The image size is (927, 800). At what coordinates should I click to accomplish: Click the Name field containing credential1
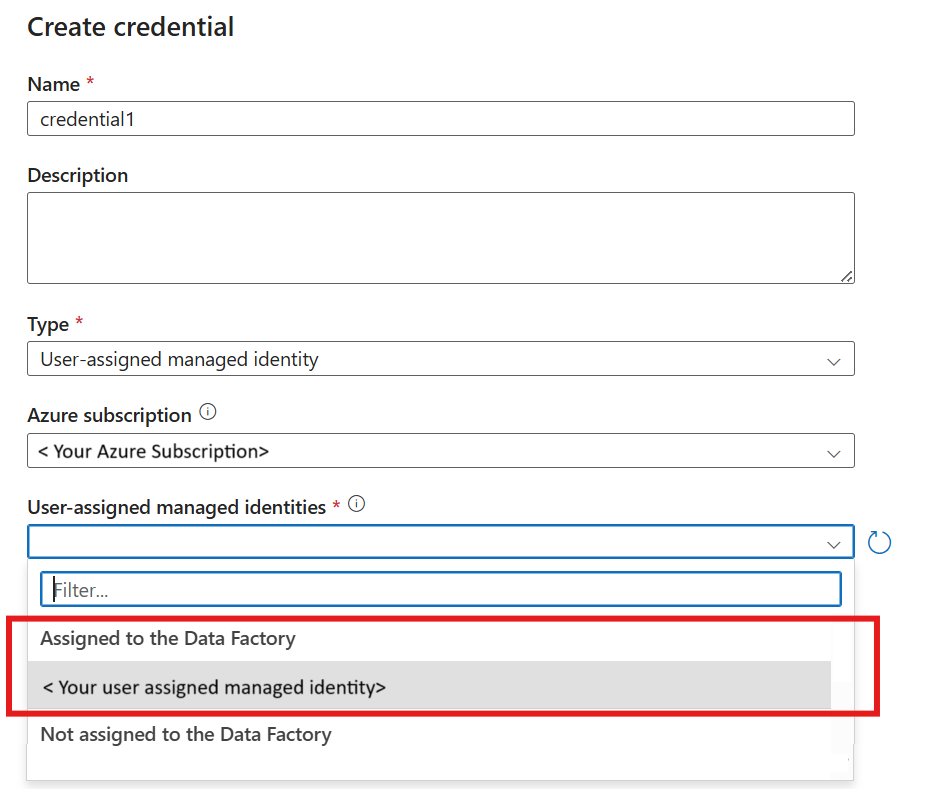pyautogui.click(x=440, y=119)
